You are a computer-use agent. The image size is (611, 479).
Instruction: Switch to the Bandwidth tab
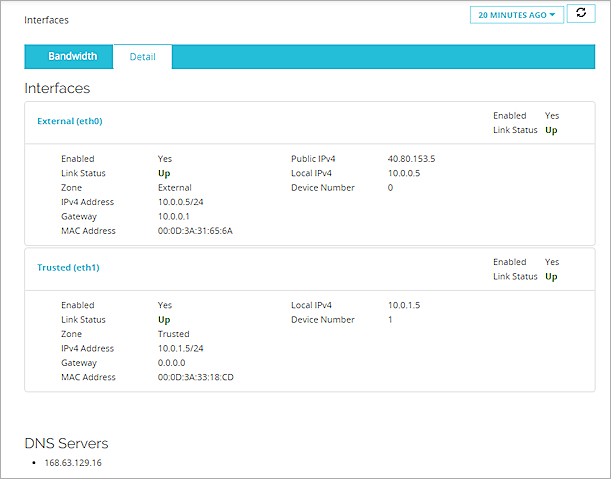pyautogui.click(x=72, y=57)
